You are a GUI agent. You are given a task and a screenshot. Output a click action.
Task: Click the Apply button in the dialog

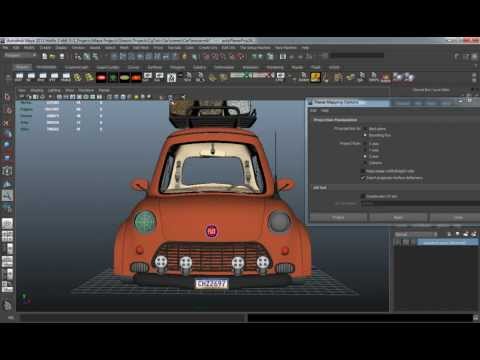click(x=398, y=217)
